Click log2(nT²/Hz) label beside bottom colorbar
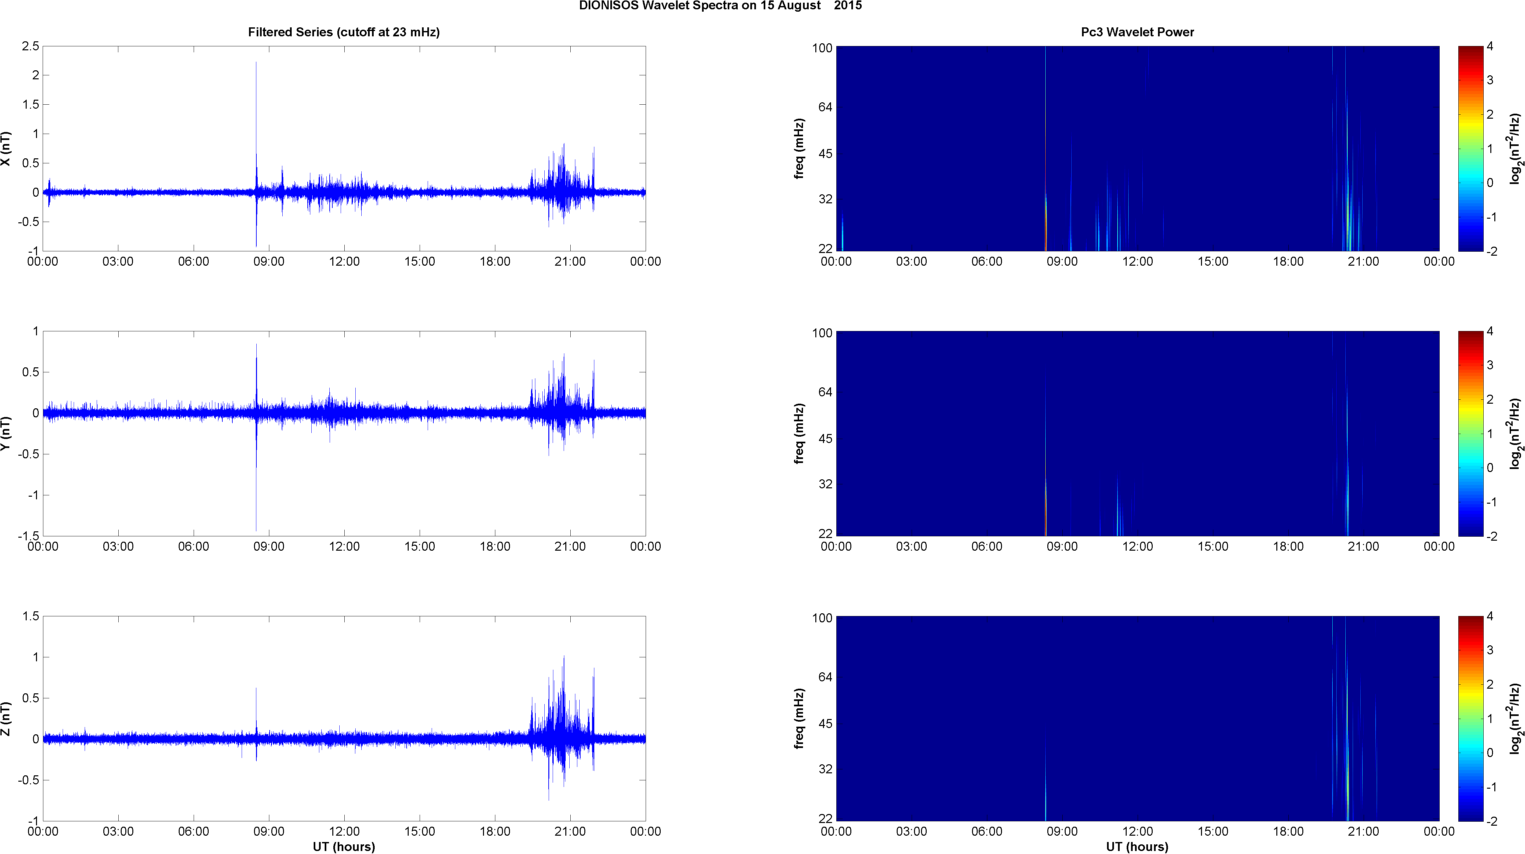Viewport: 1525px width, 854px height. click(x=1516, y=718)
